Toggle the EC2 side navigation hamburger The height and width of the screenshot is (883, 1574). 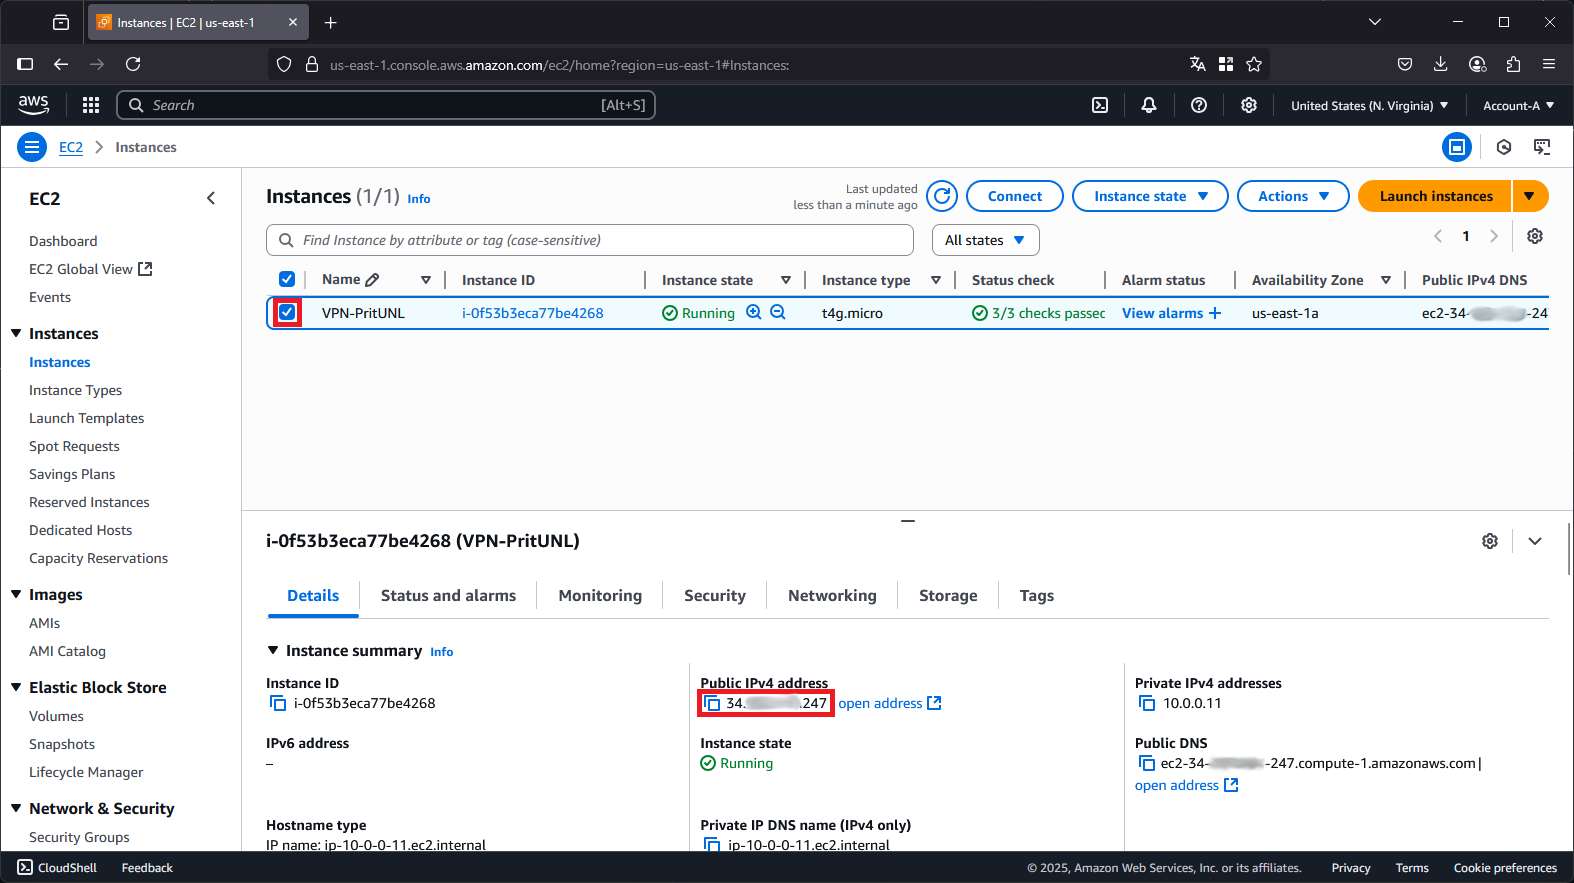32,148
